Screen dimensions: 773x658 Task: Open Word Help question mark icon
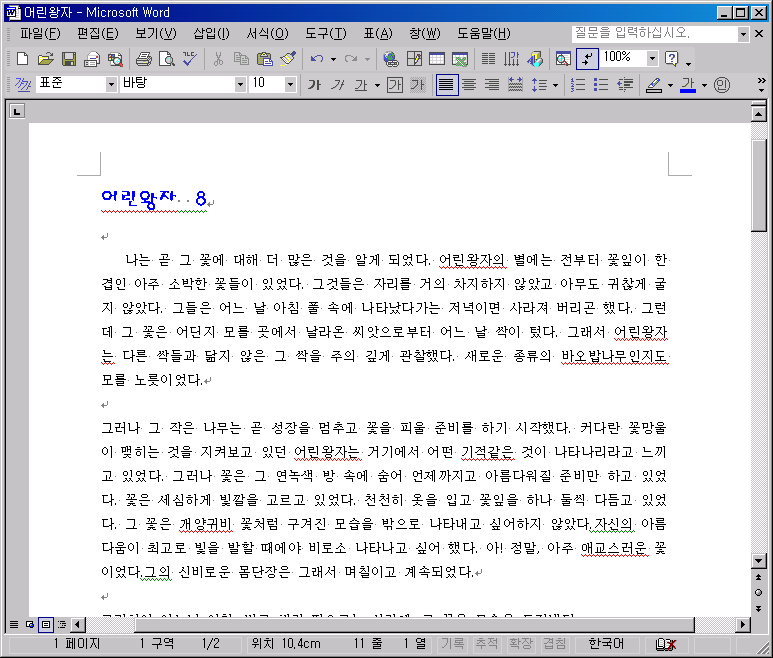click(671, 59)
